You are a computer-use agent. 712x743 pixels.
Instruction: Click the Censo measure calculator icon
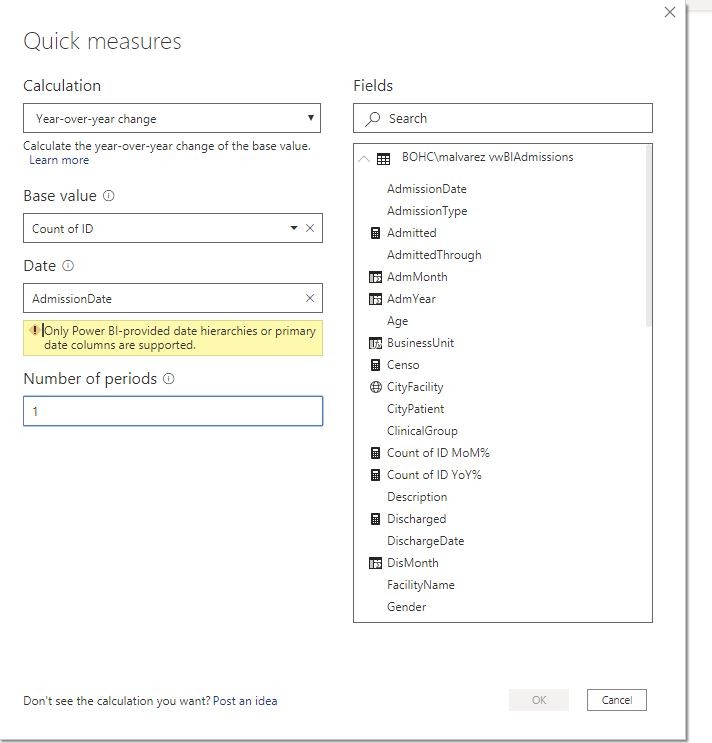coord(375,365)
